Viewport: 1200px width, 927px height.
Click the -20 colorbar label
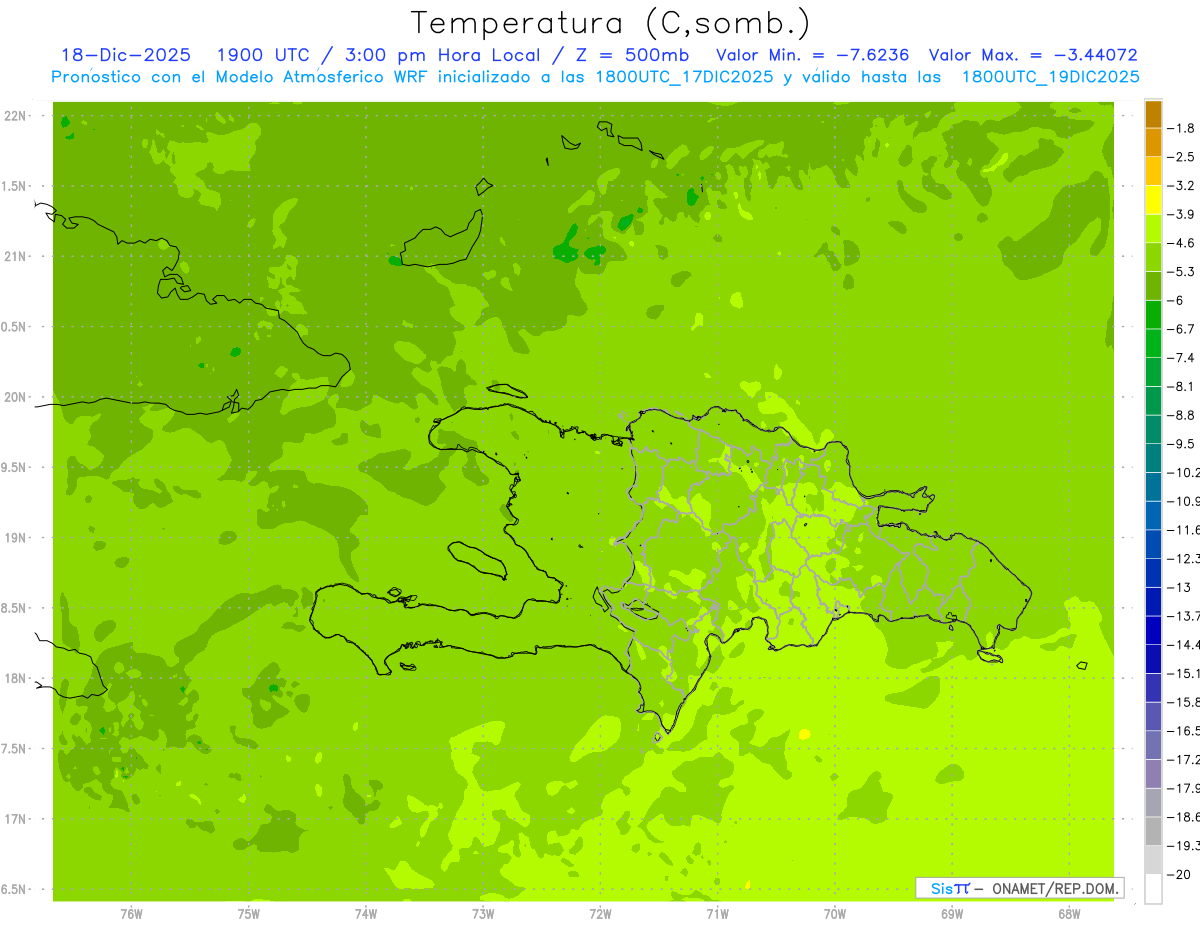pyautogui.click(x=1179, y=874)
